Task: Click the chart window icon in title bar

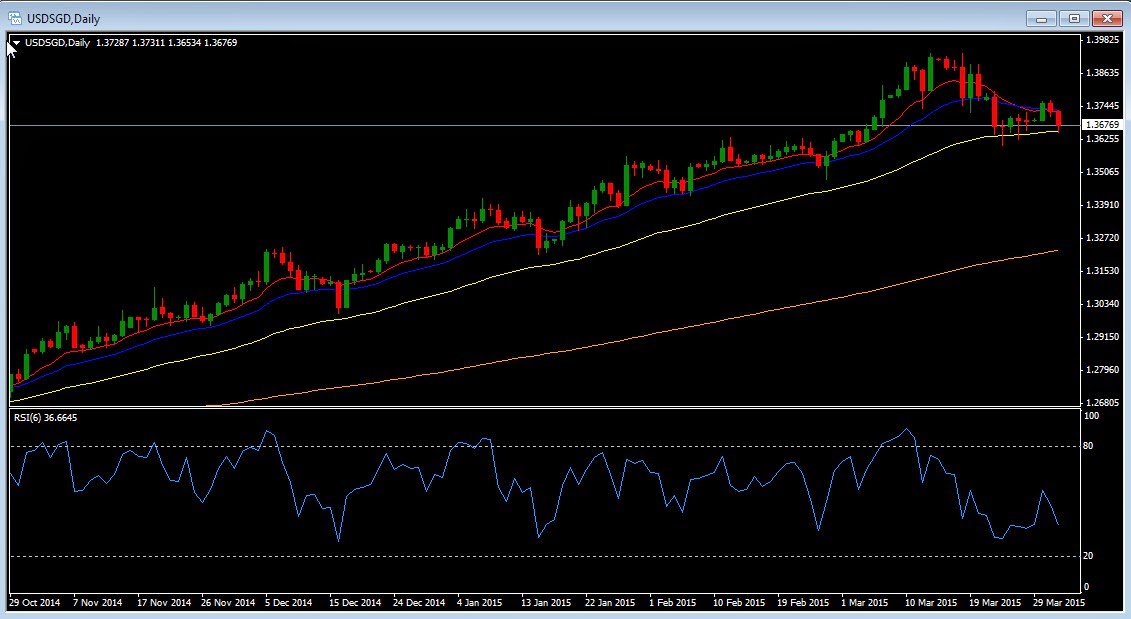Action: (14, 18)
